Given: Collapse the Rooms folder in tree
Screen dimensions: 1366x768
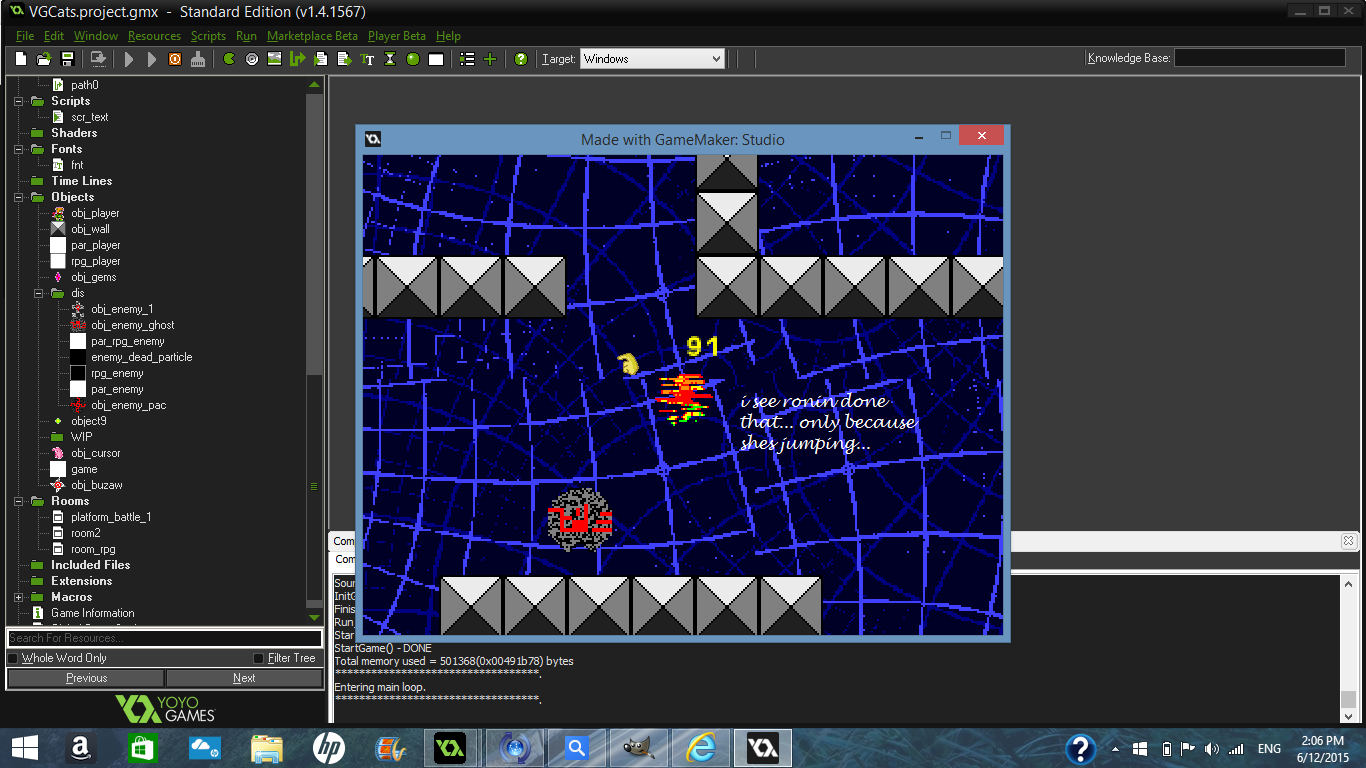Looking at the screenshot, I should [x=18, y=501].
